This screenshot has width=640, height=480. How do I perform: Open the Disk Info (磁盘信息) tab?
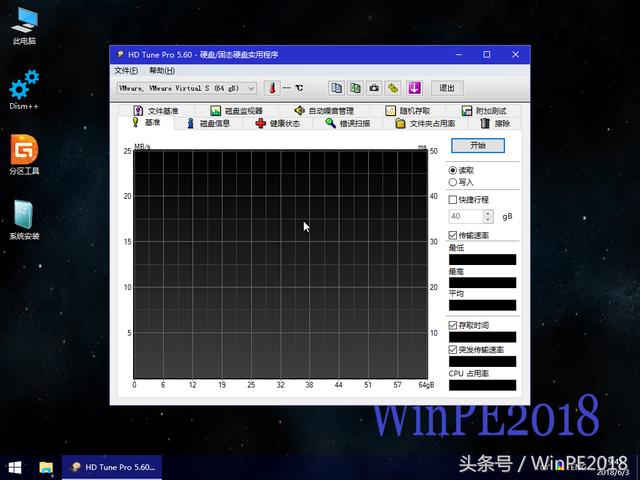[x=209, y=123]
